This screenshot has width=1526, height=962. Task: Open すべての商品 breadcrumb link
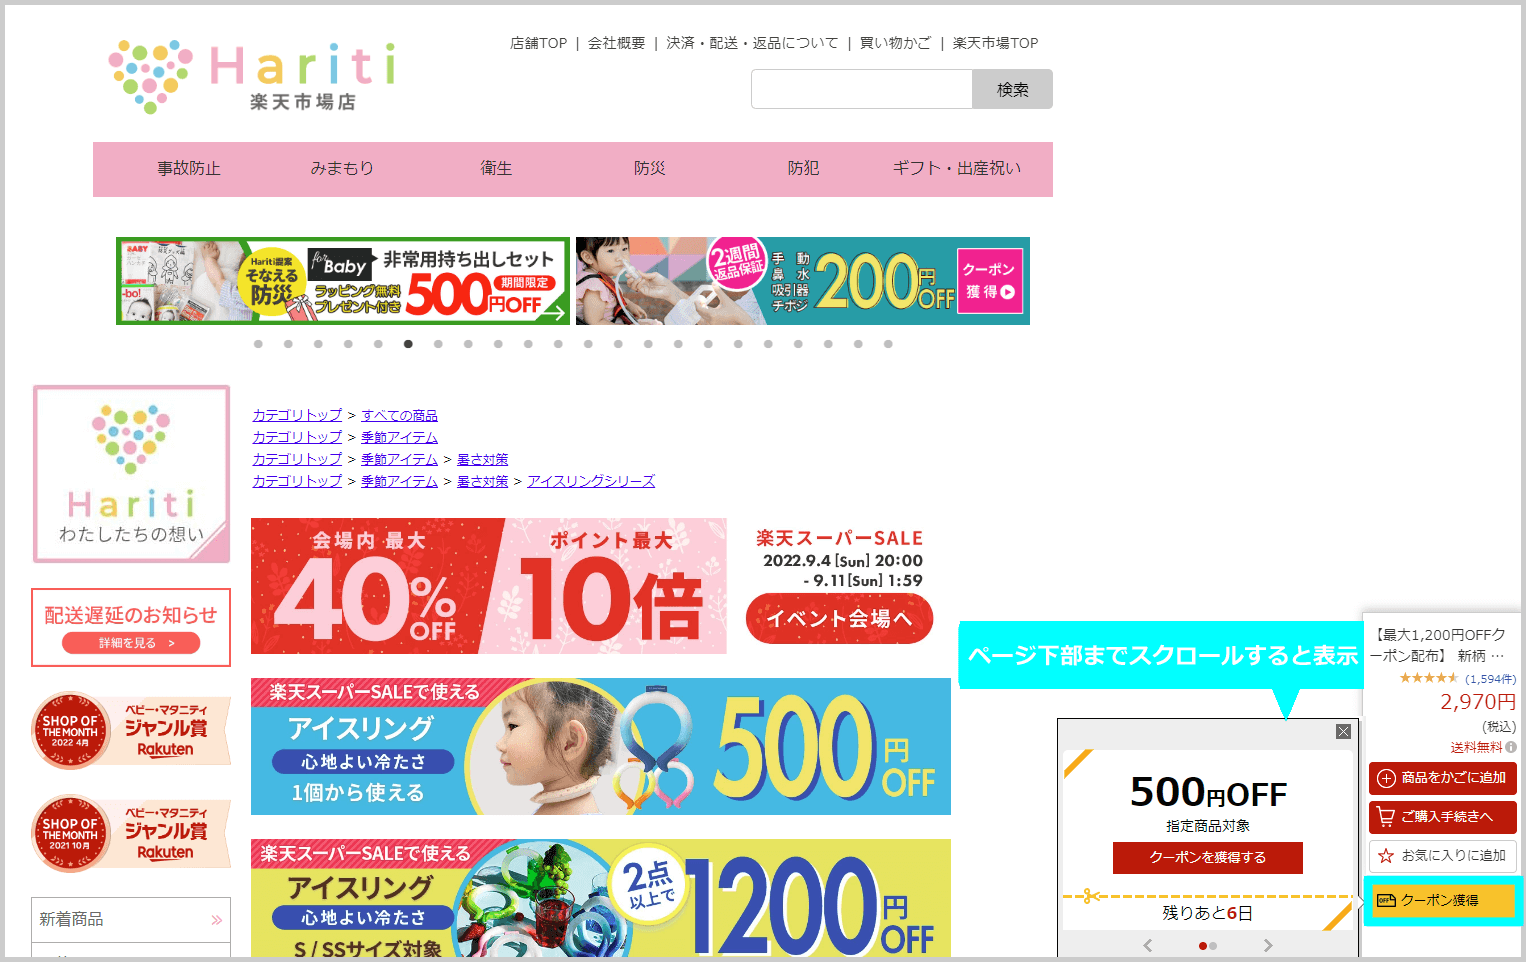(x=399, y=415)
